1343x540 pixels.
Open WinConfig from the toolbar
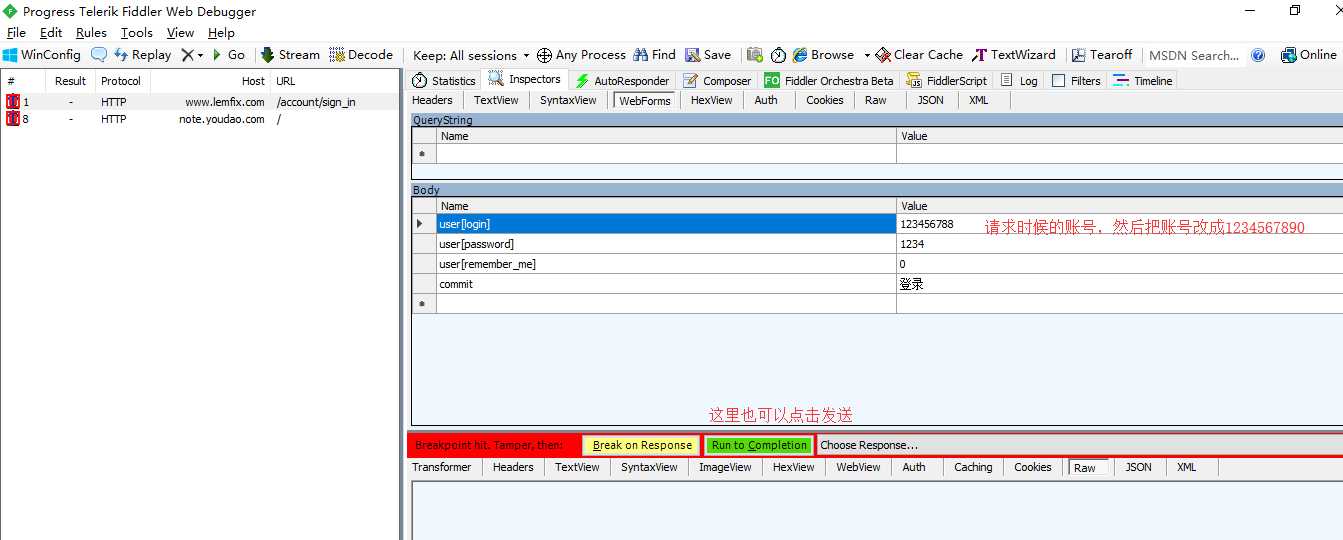41,55
